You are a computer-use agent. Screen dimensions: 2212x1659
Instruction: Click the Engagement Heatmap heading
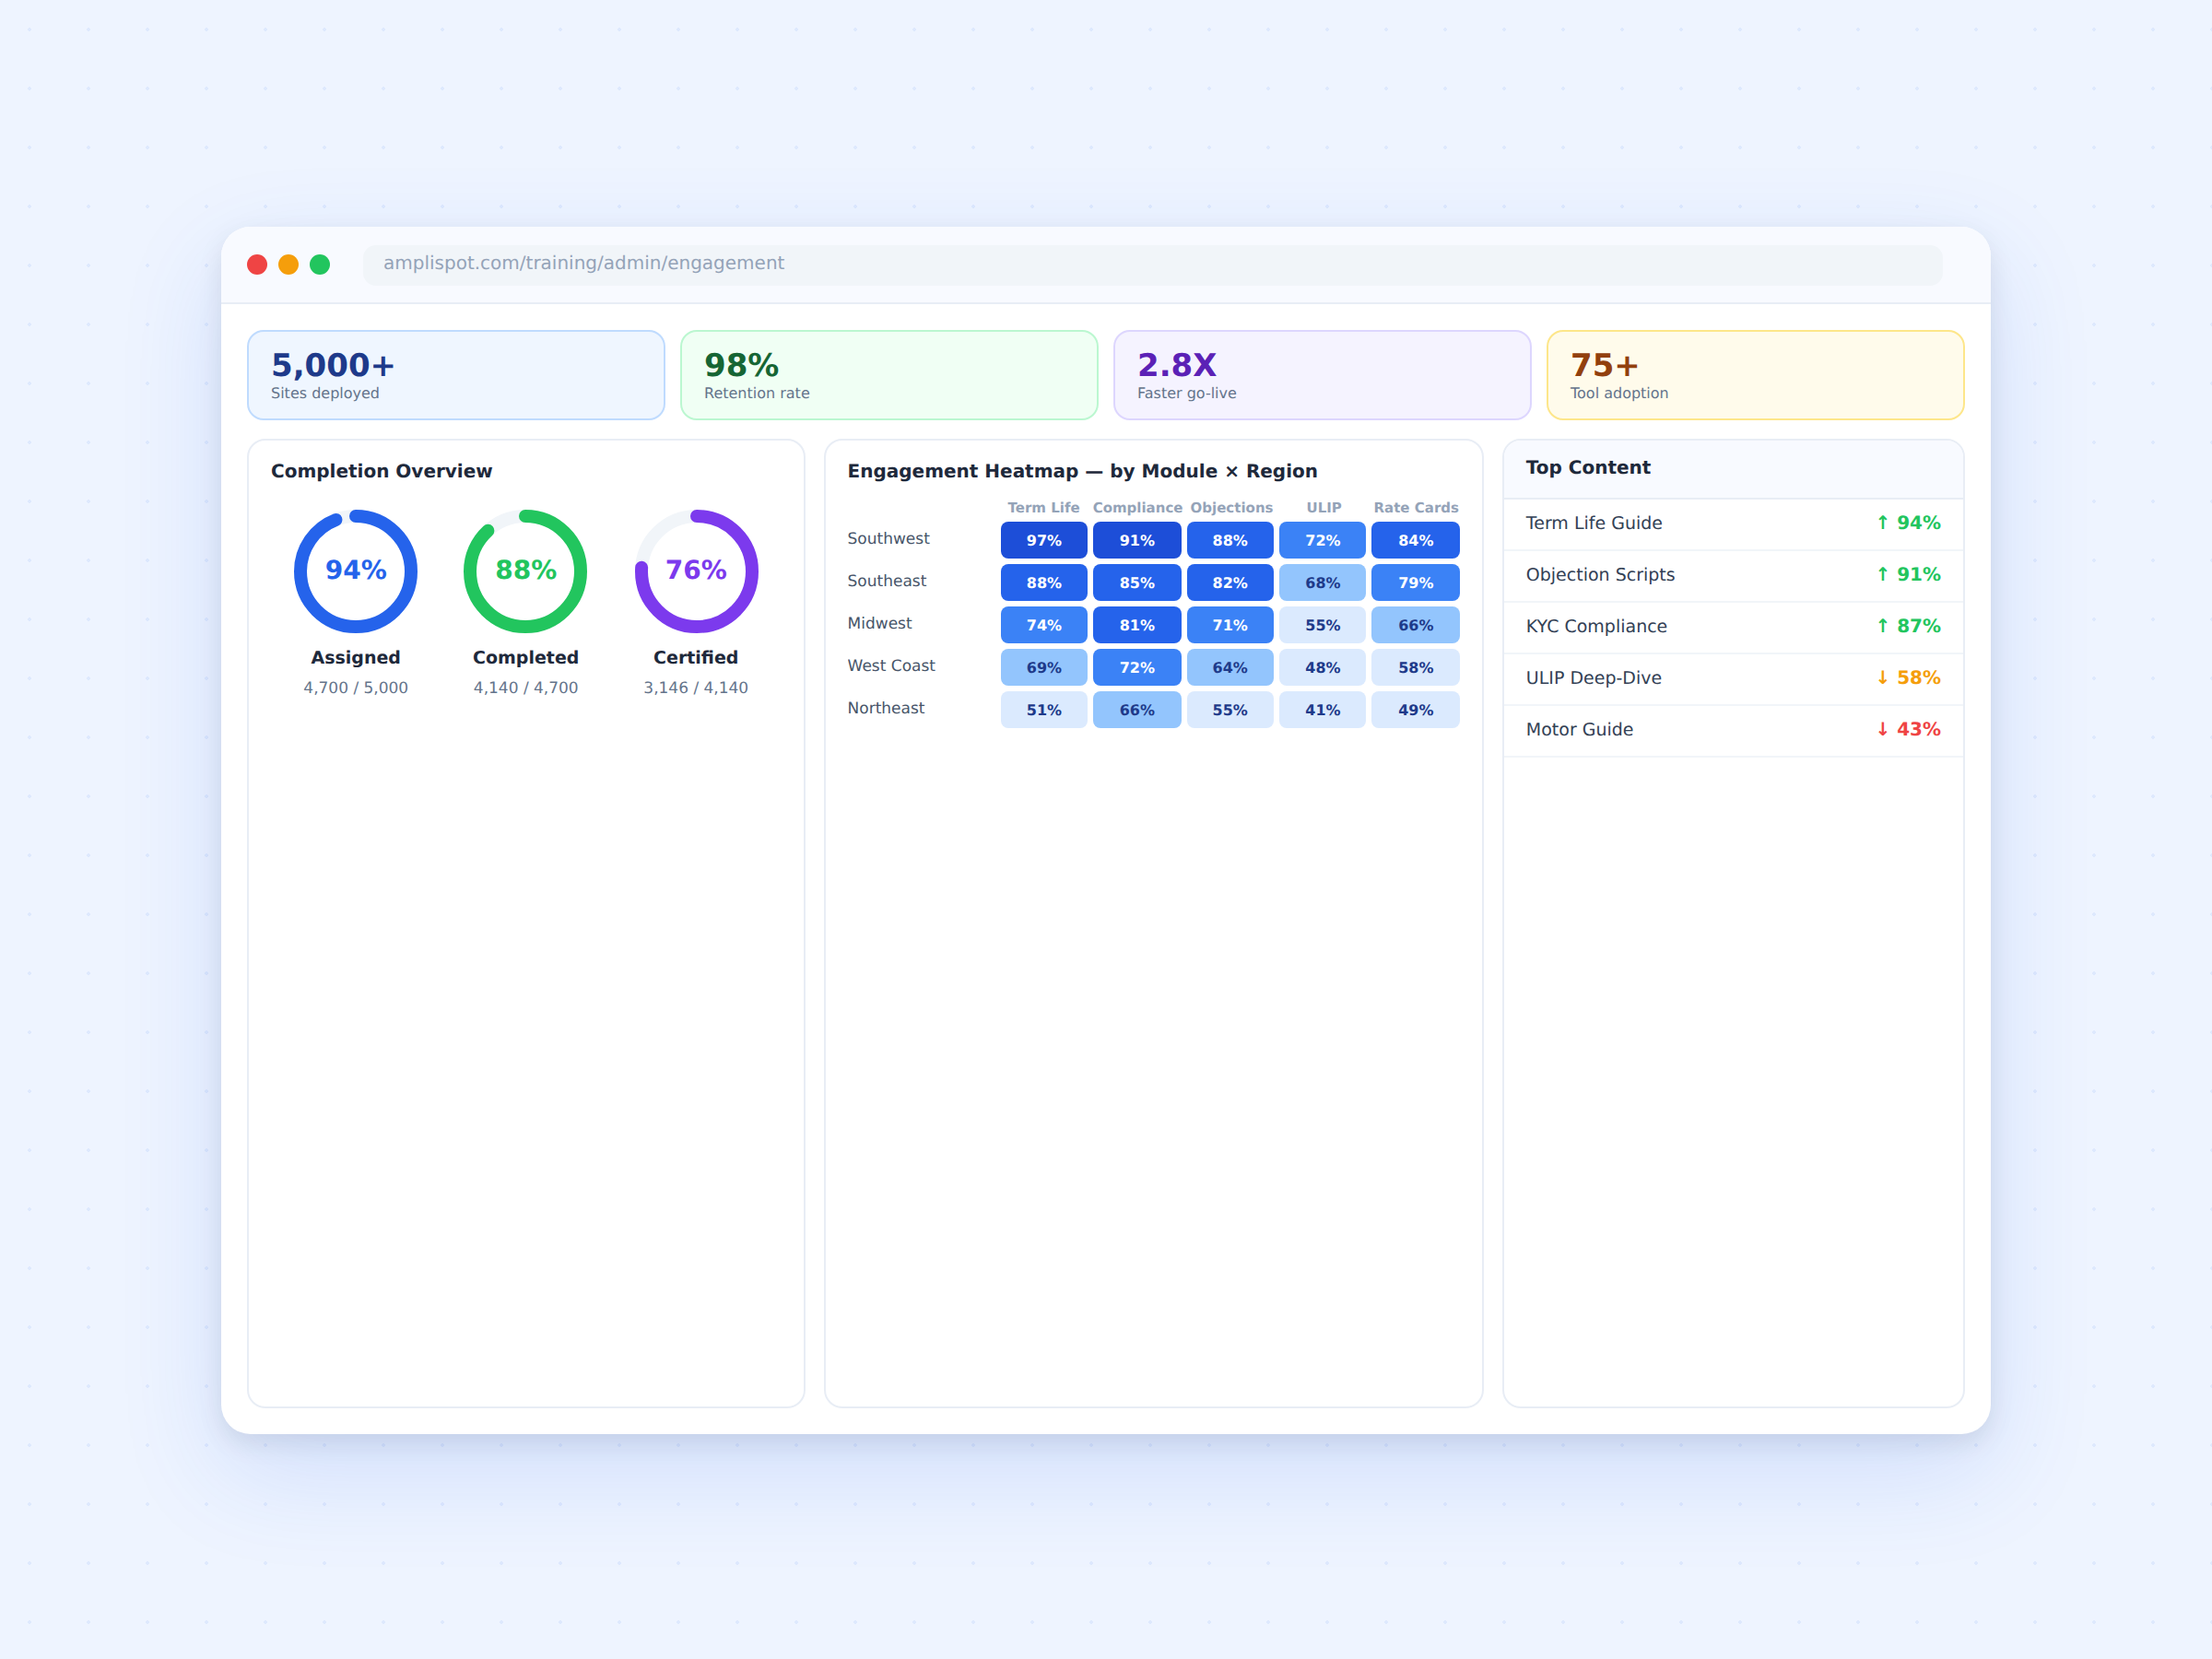click(1082, 471)
